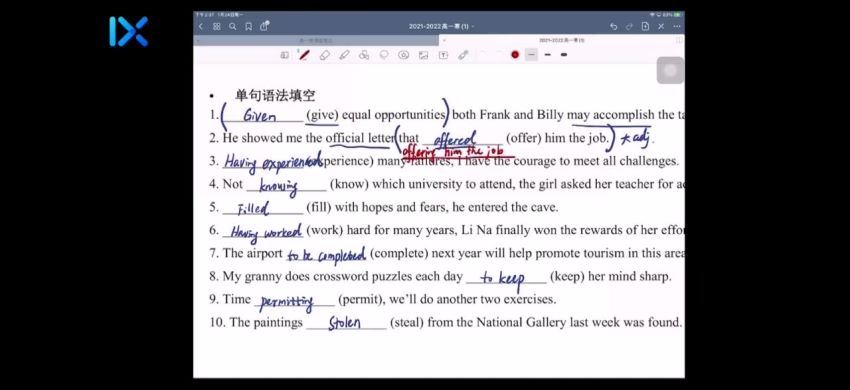This screenshot has height=390, width=850.
Task: Tap "(permit)" in sentence 9
Action: click(362, 299)
